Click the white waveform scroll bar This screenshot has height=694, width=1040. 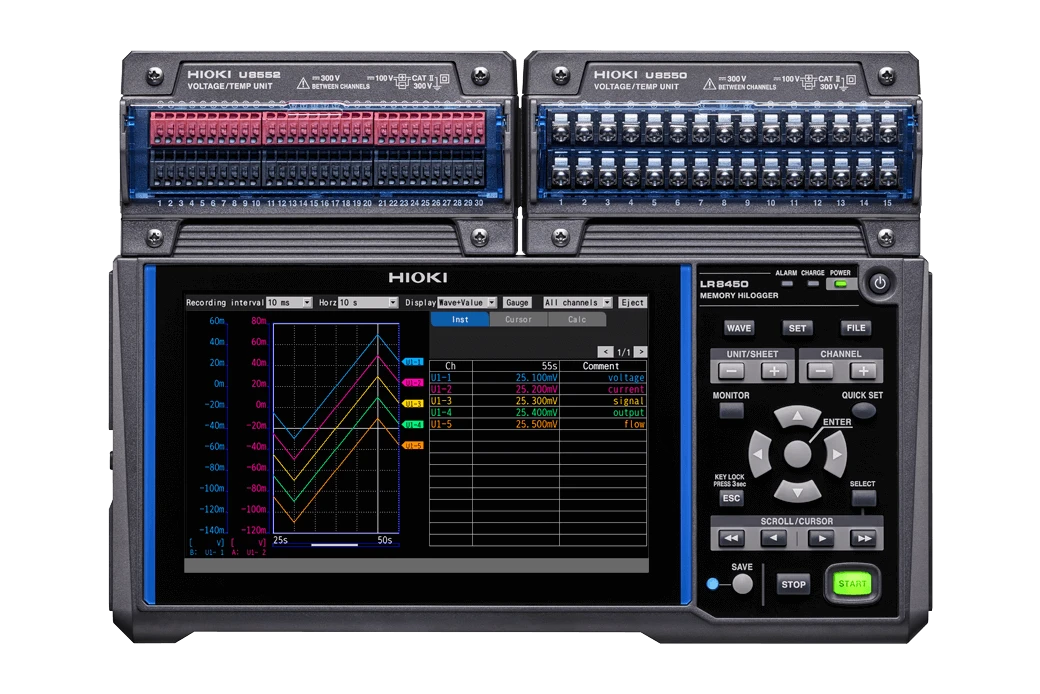334,545
